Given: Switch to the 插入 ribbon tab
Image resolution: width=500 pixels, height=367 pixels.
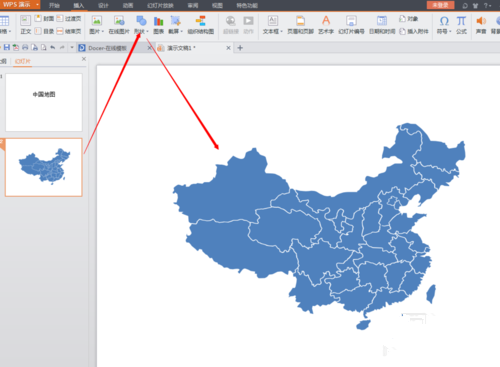Looking at the screenshot, I should pos(79,5).
